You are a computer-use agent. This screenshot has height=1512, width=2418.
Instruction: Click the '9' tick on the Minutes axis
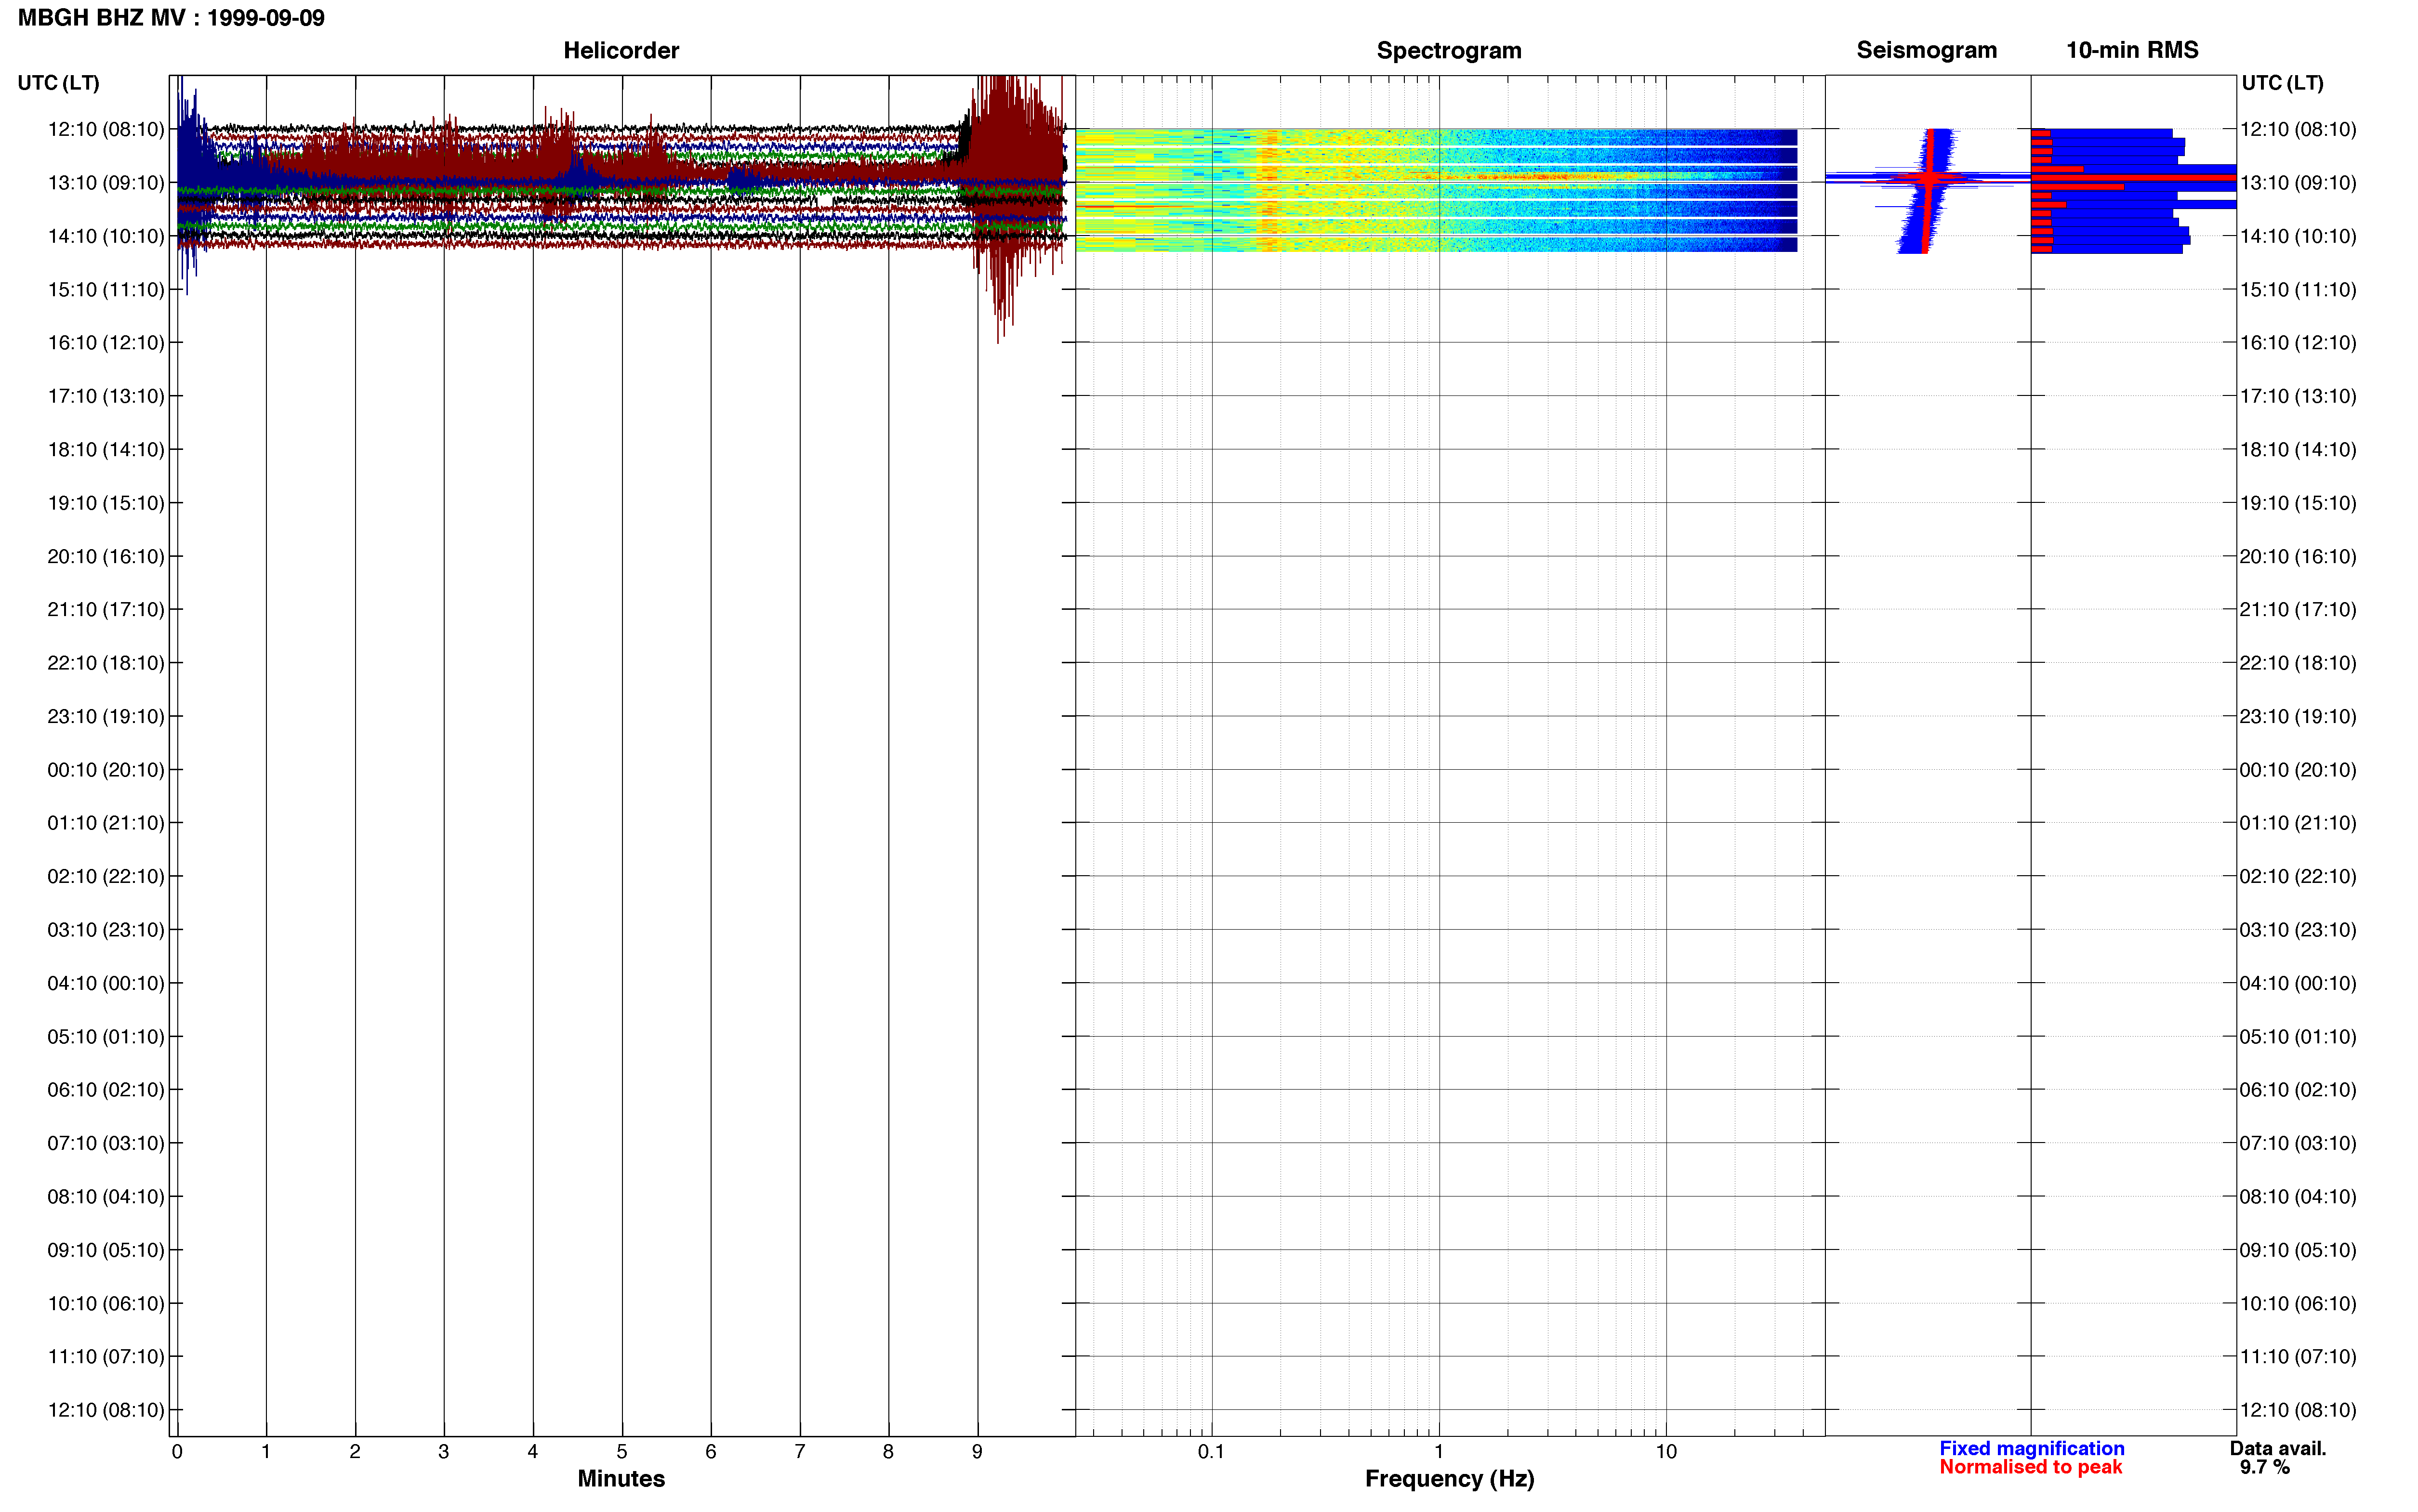coord(977,1452)
